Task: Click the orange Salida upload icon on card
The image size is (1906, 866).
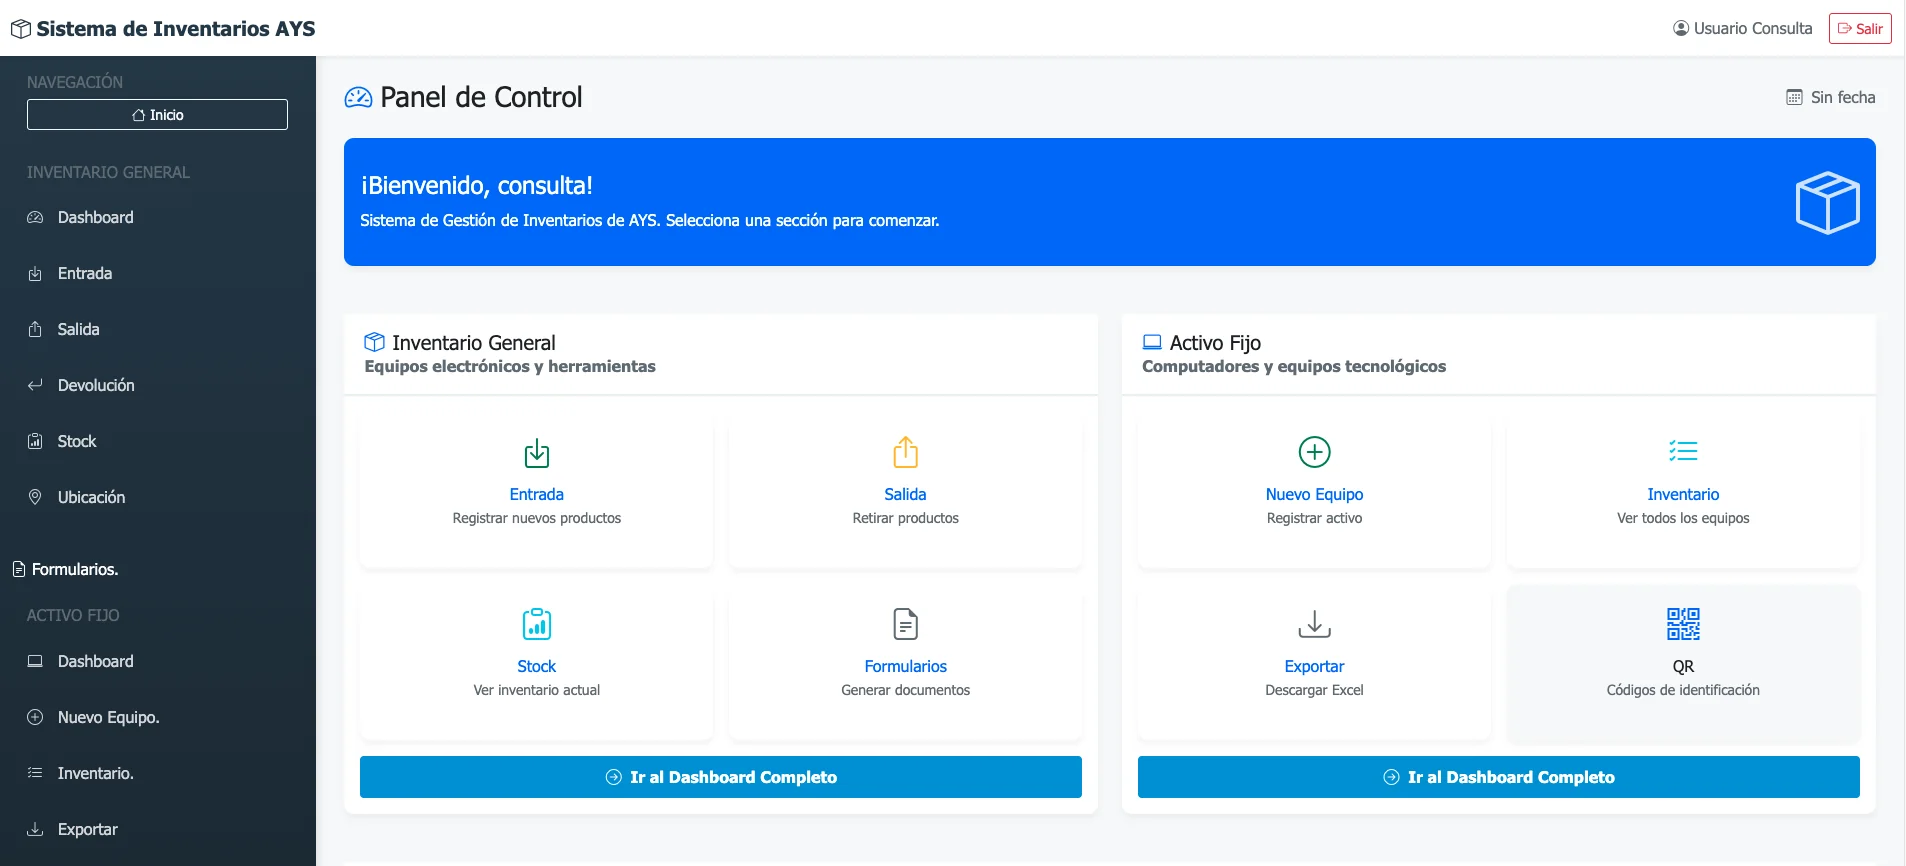Action: pos(906,452)
